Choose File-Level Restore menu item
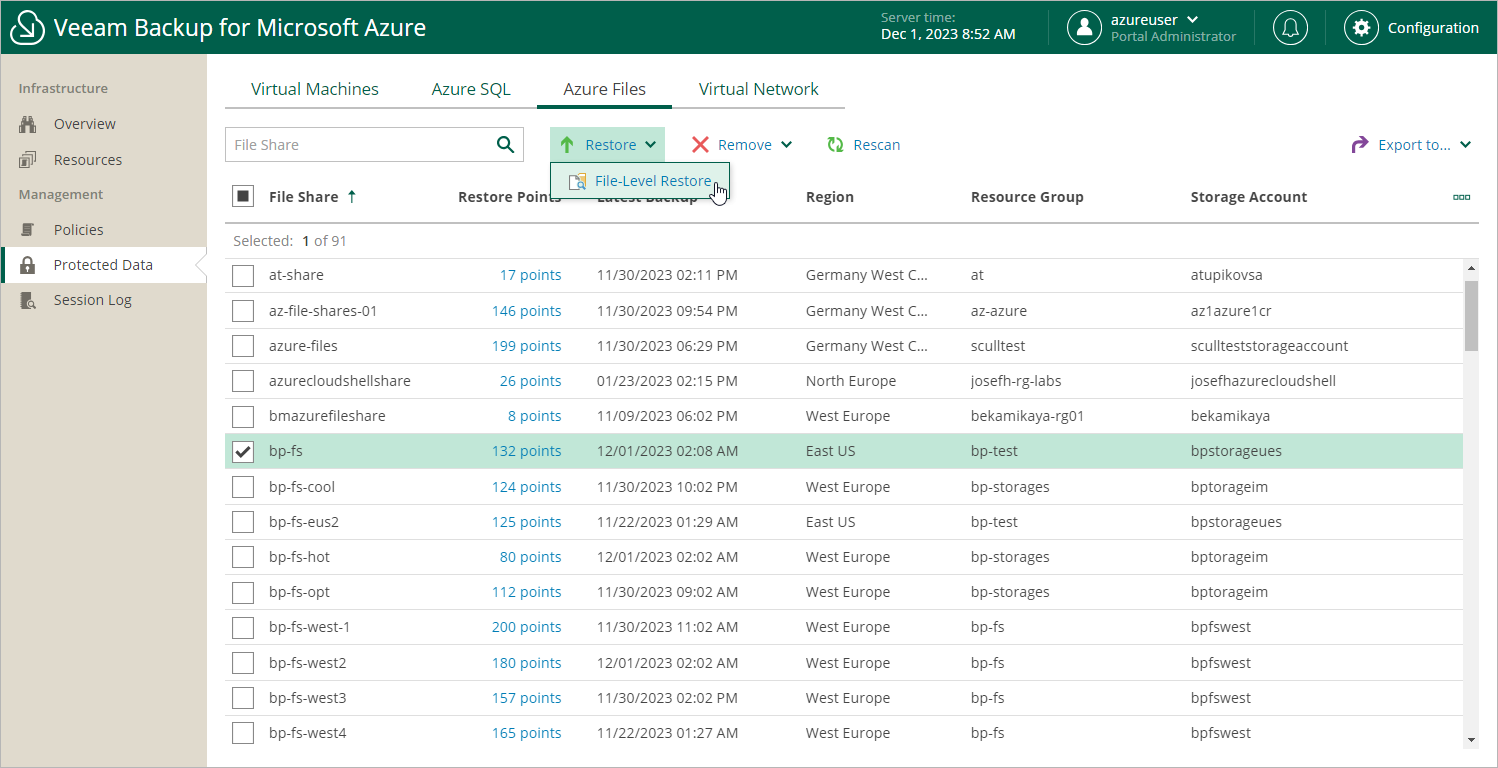 point(640,181)
